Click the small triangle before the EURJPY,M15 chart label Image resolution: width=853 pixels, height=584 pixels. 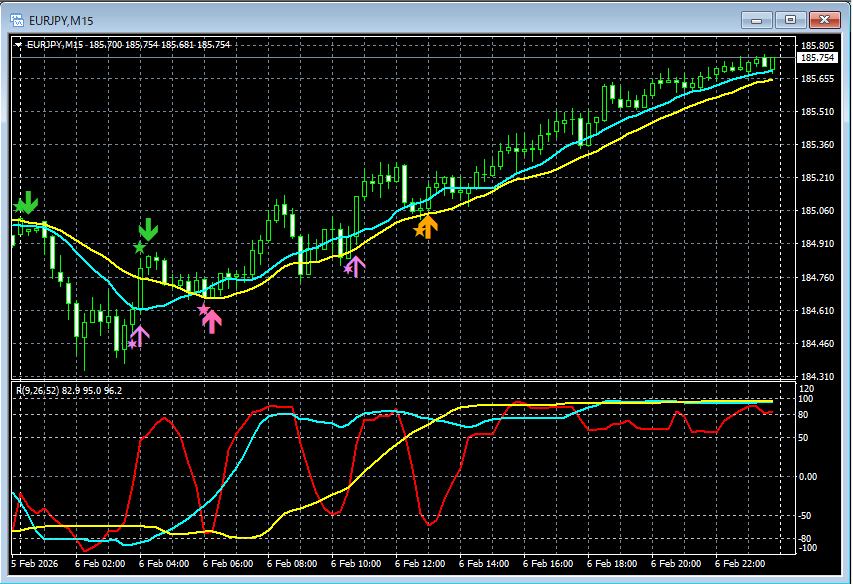(18, 45)
